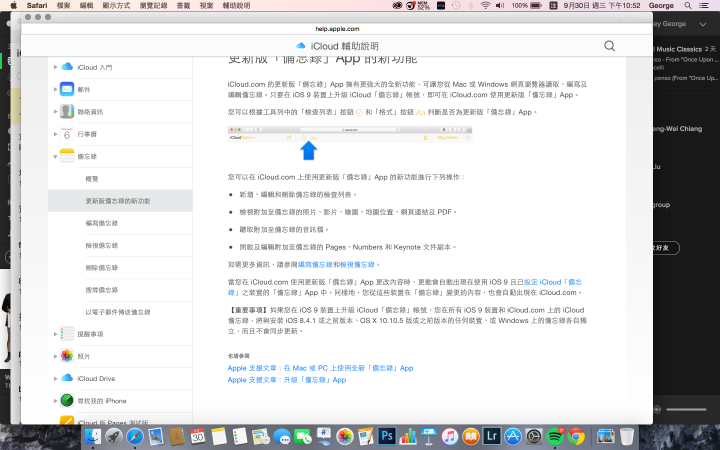Click the Notes 備忘錄 icon in sidebar
The height and width of the screenshot is (450, 720).
(67, 156)
